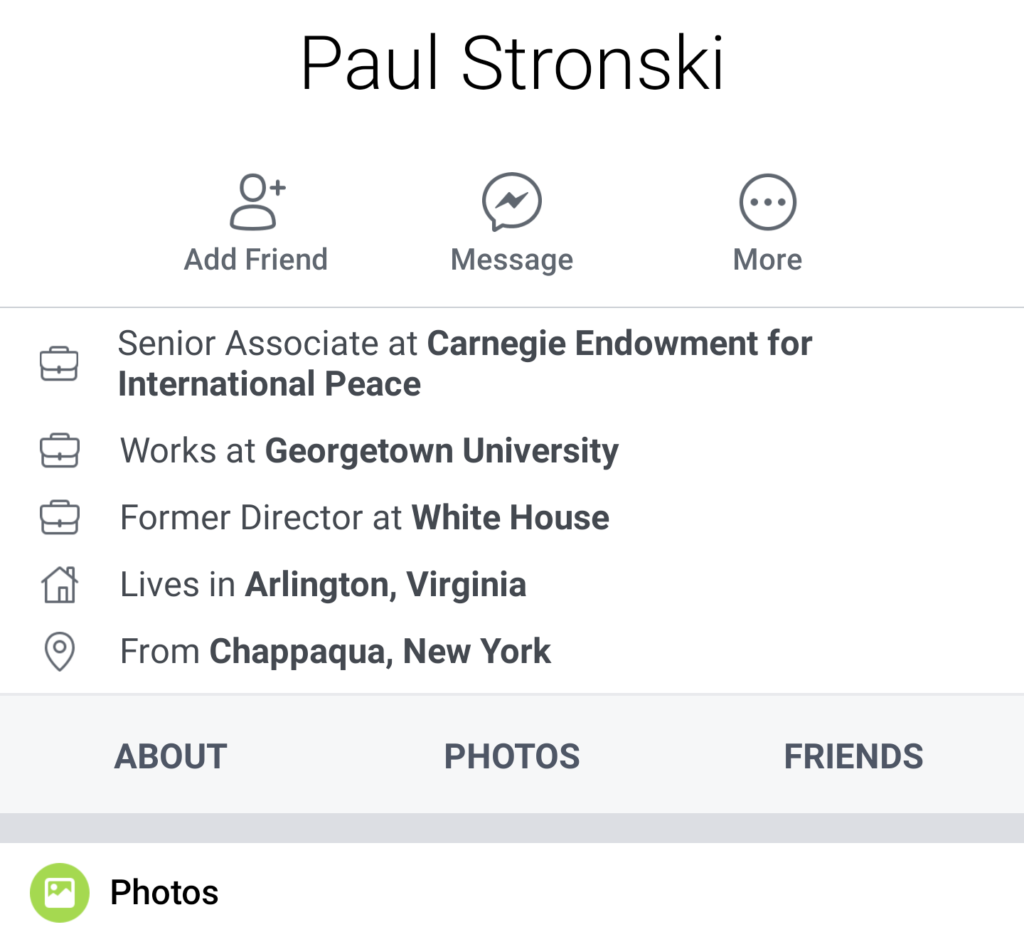1024x927 pixels.
Task: Open the Arlington, Virginia location link
Action: [x=385, y=585]
